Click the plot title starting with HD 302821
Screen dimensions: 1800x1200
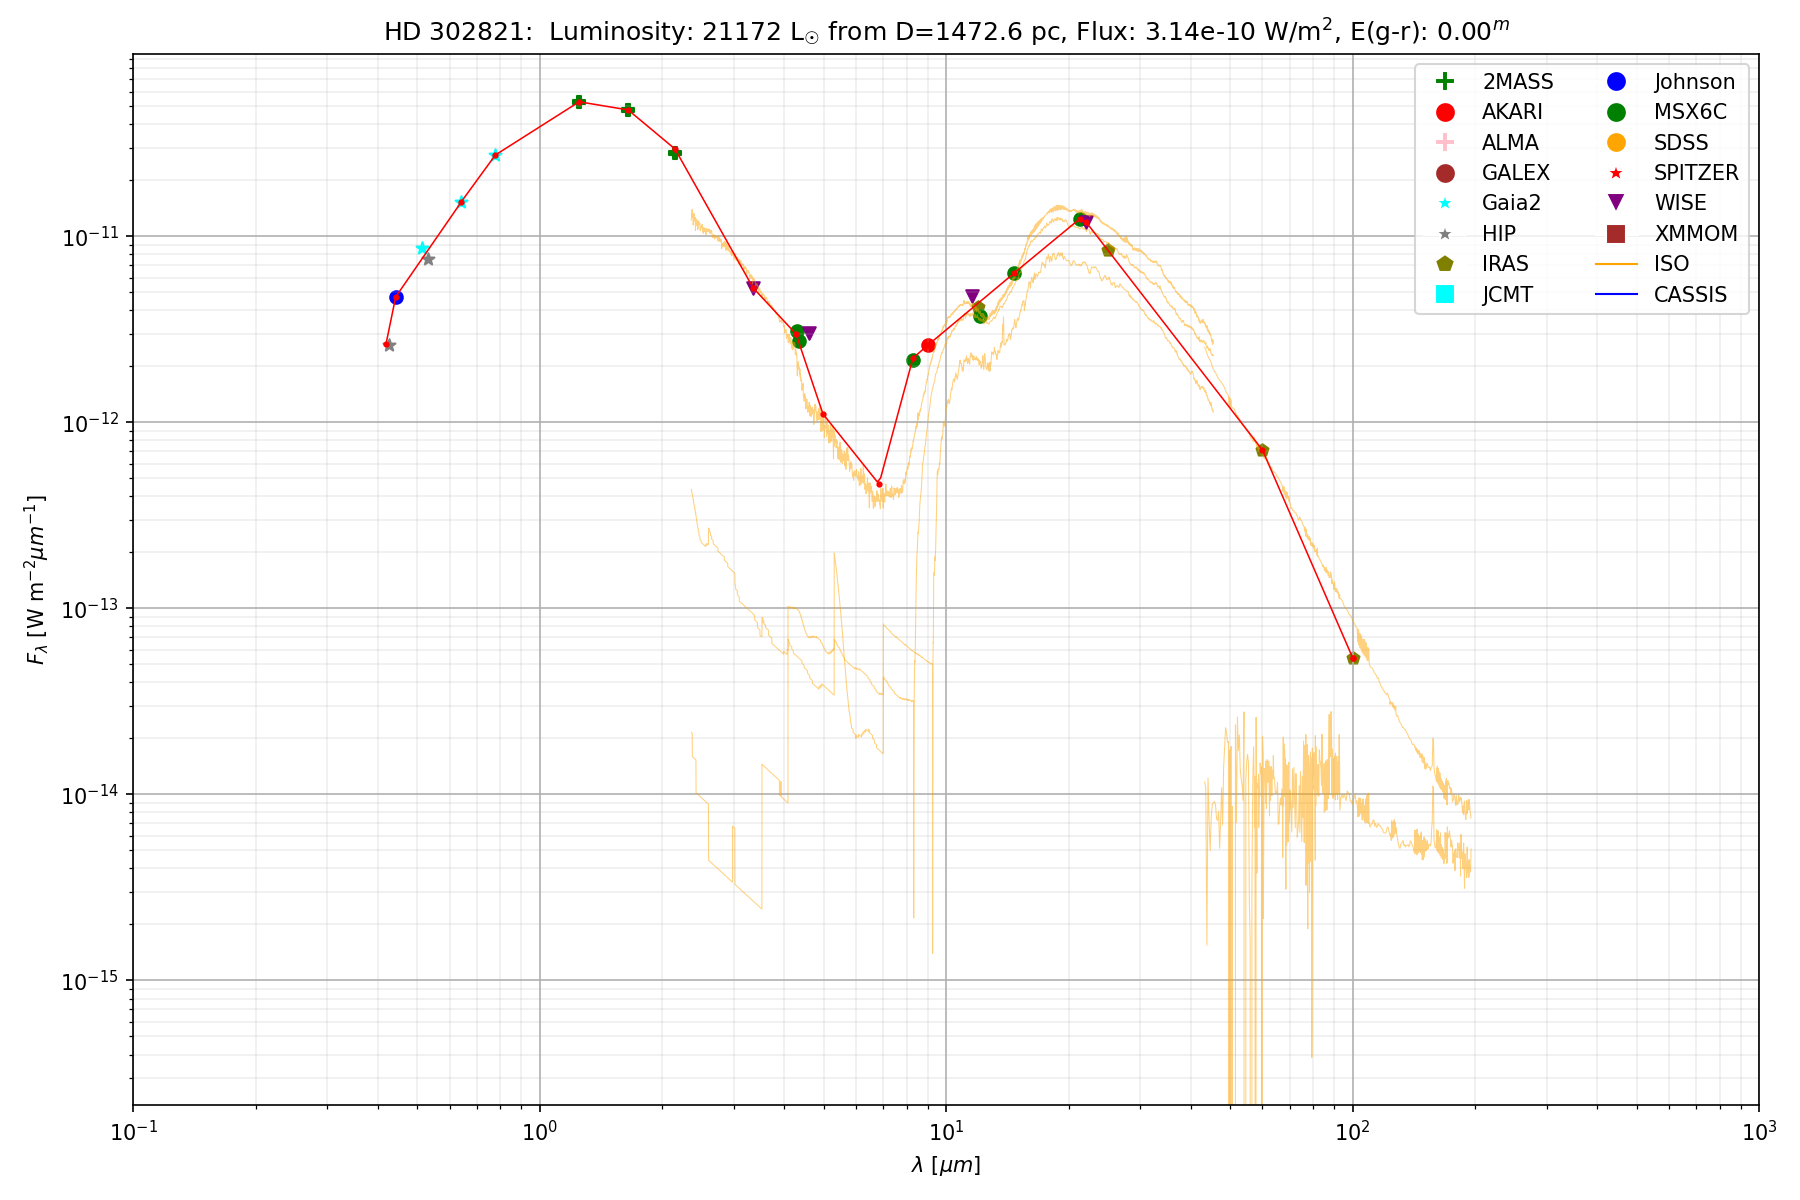[x=946, y=31]
